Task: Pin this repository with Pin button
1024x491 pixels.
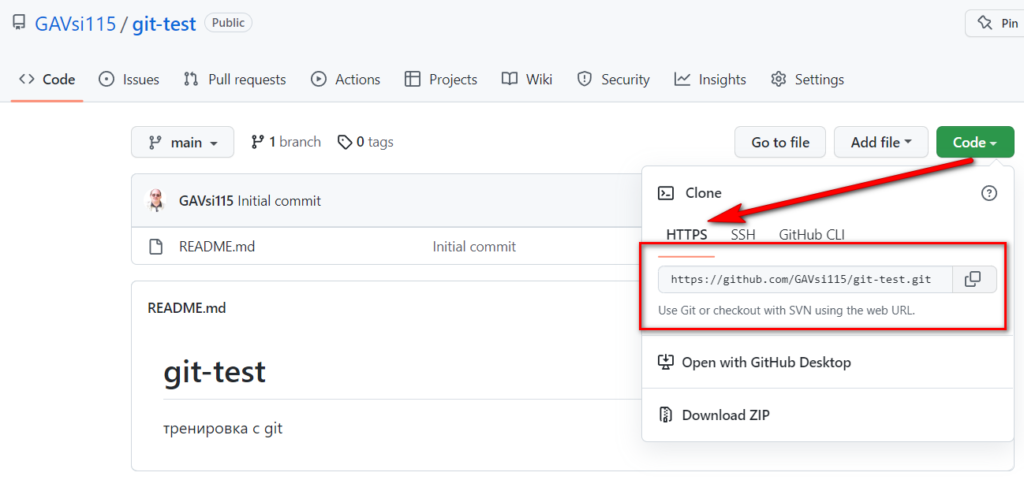Action: click(x=997, y=24)
